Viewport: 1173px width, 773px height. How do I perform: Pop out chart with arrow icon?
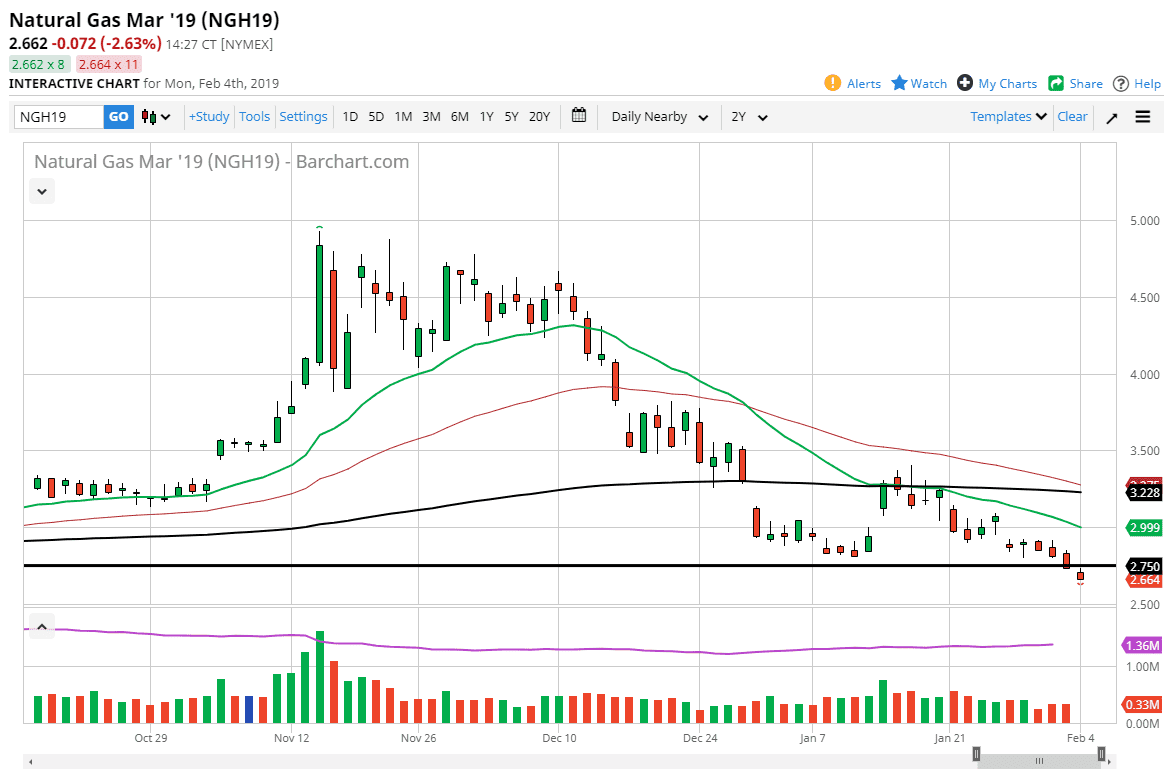1111,117
